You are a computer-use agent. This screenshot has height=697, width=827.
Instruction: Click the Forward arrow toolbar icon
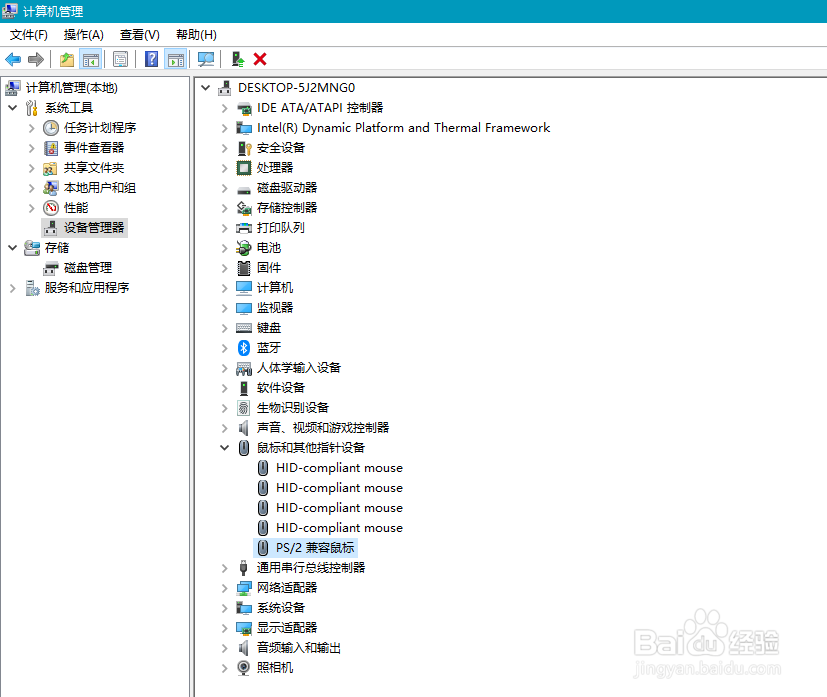36,59
